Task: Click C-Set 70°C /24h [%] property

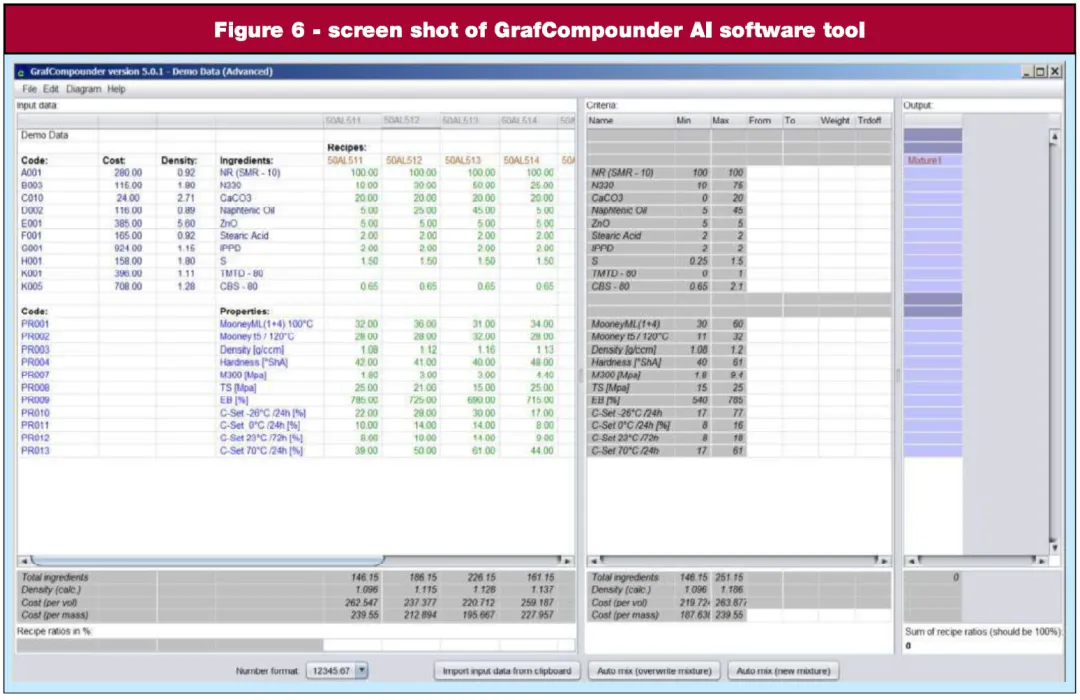Action: point(261,451)
